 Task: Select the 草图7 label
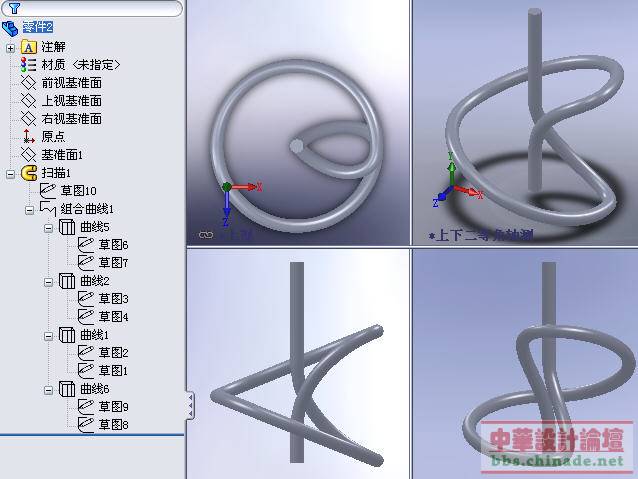(x=114, y=262)
